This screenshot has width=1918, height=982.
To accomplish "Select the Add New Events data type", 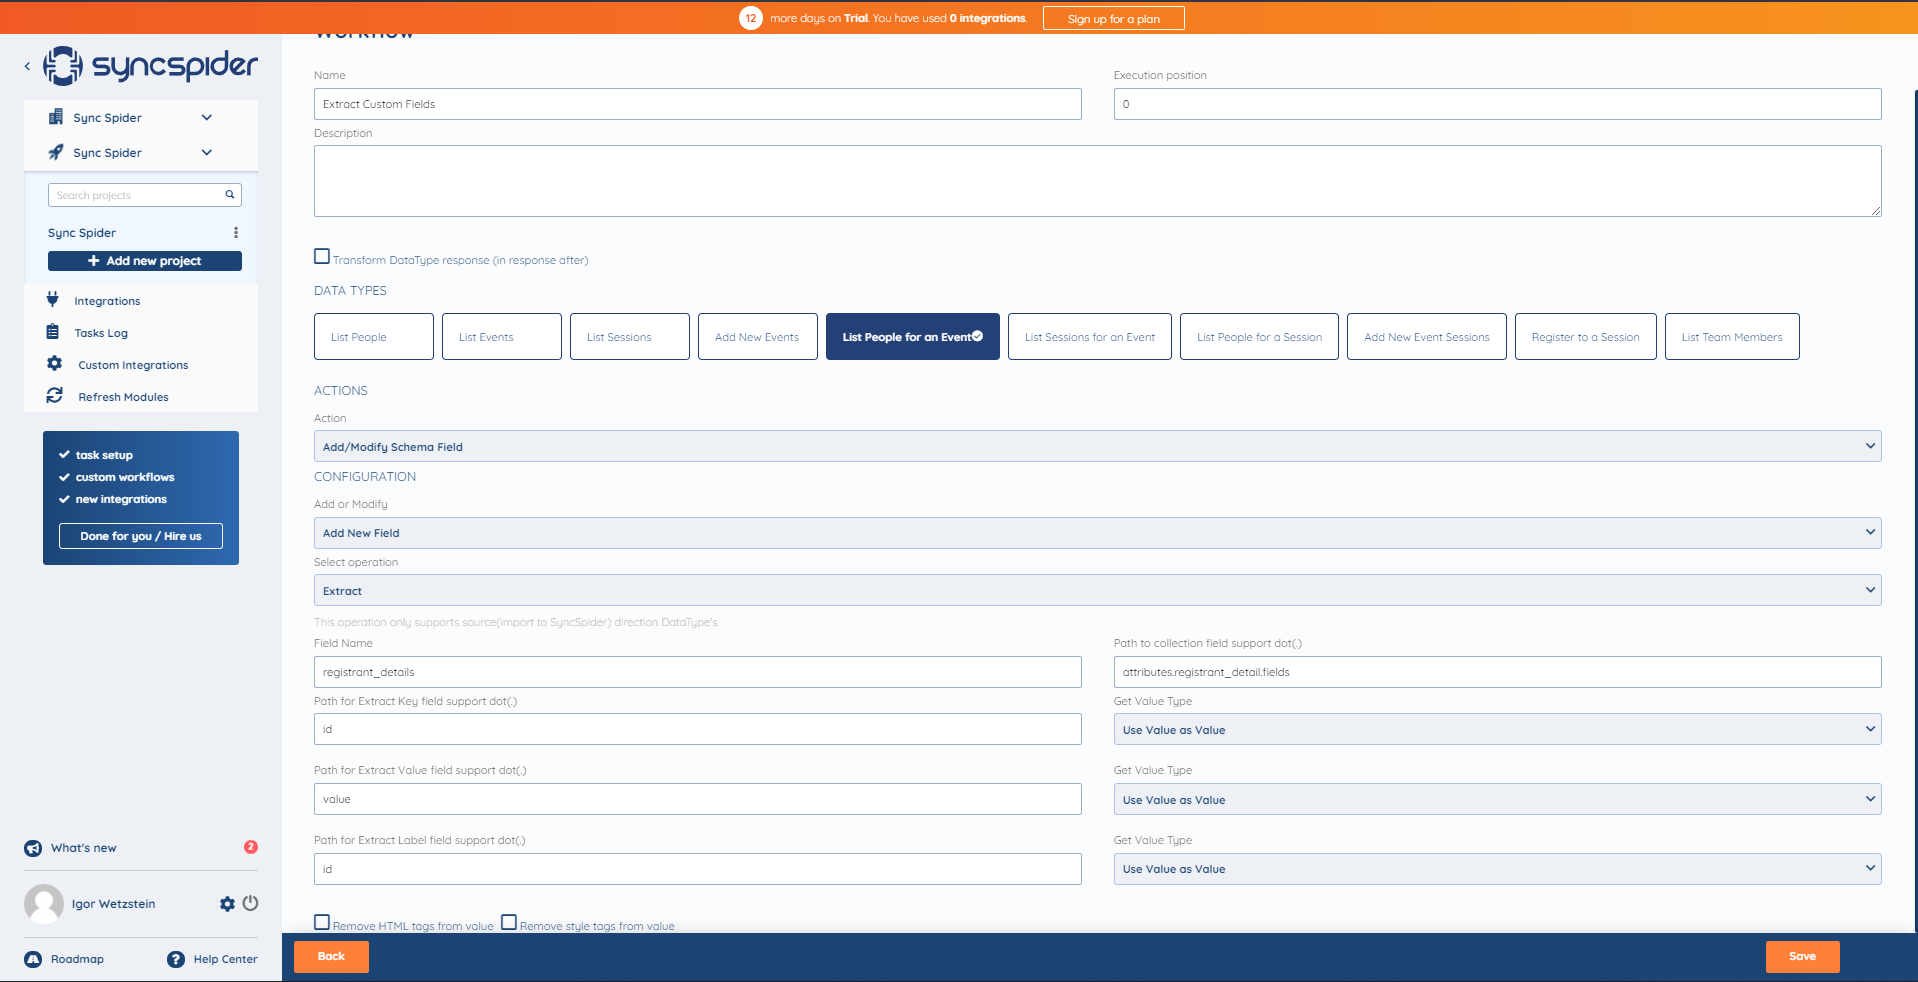I will (758, 337).
